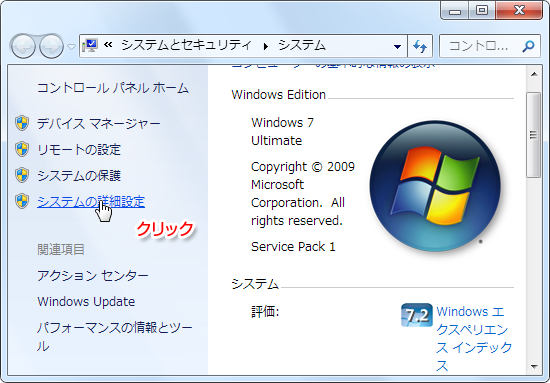Viewport: 550px width, 383px height.
Task: Click the vertical scrollbar thumb
Action: pyautogui.click(x=534, y=135)
